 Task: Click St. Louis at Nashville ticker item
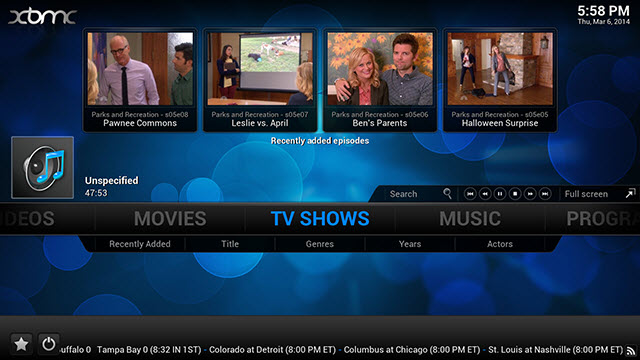[x=556, y=350]
